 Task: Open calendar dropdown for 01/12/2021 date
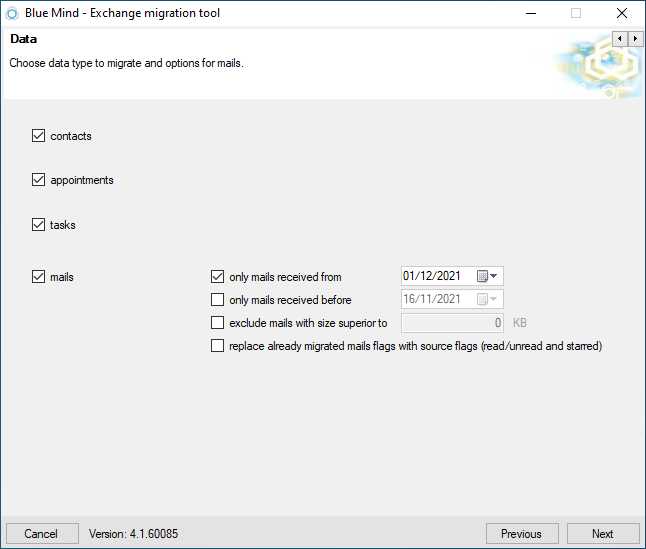click(x=487, y=276)
